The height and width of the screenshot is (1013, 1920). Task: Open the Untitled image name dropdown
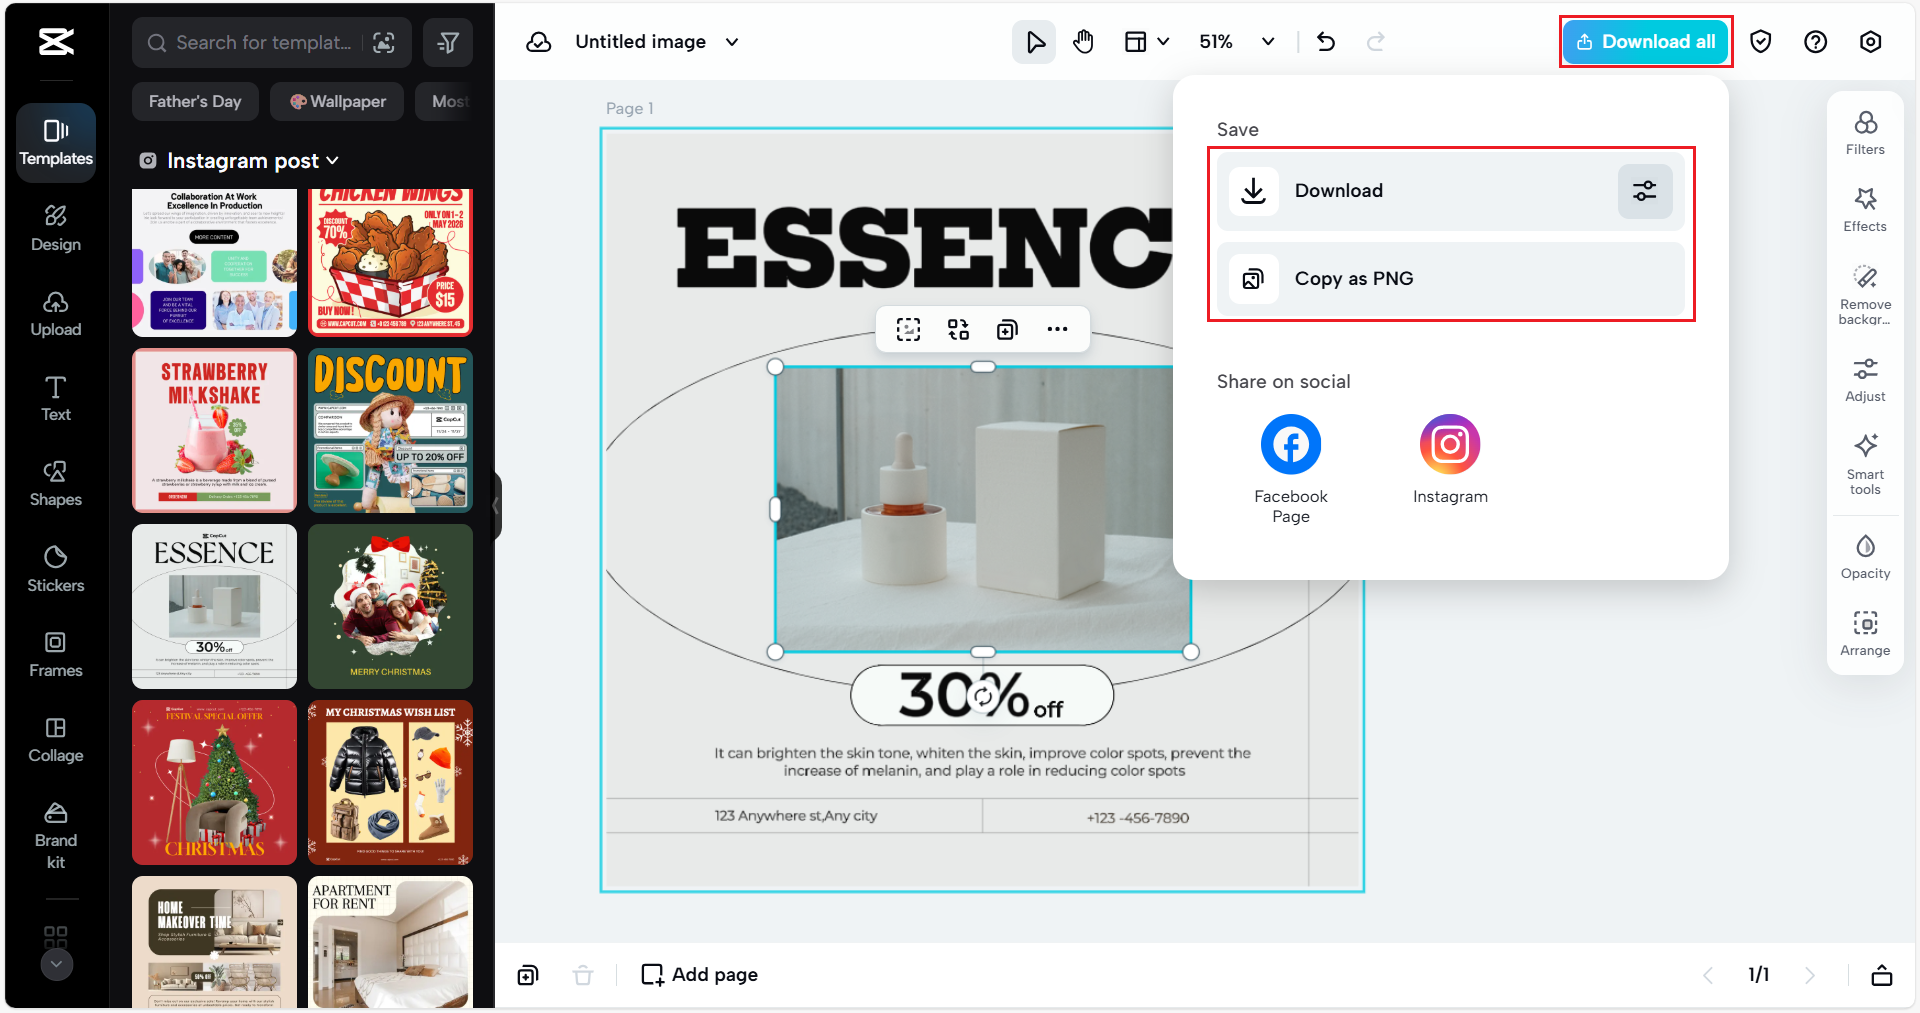coord(657,42)
